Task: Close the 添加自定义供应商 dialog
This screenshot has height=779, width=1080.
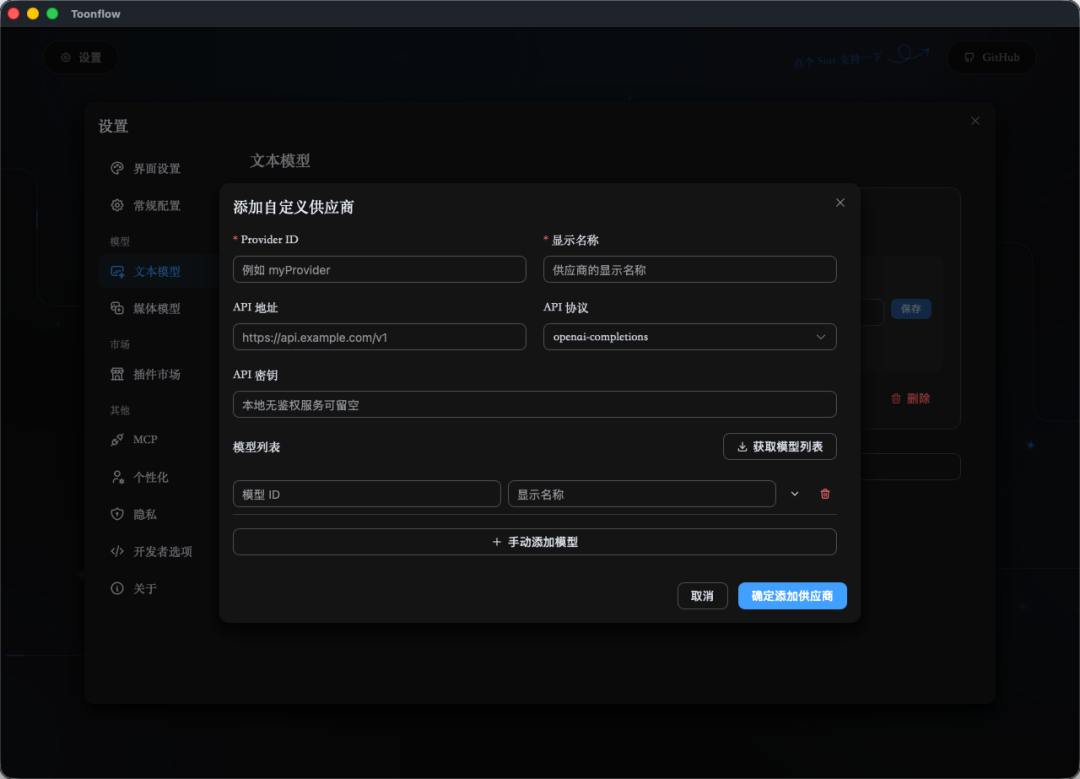Action: 840,202
